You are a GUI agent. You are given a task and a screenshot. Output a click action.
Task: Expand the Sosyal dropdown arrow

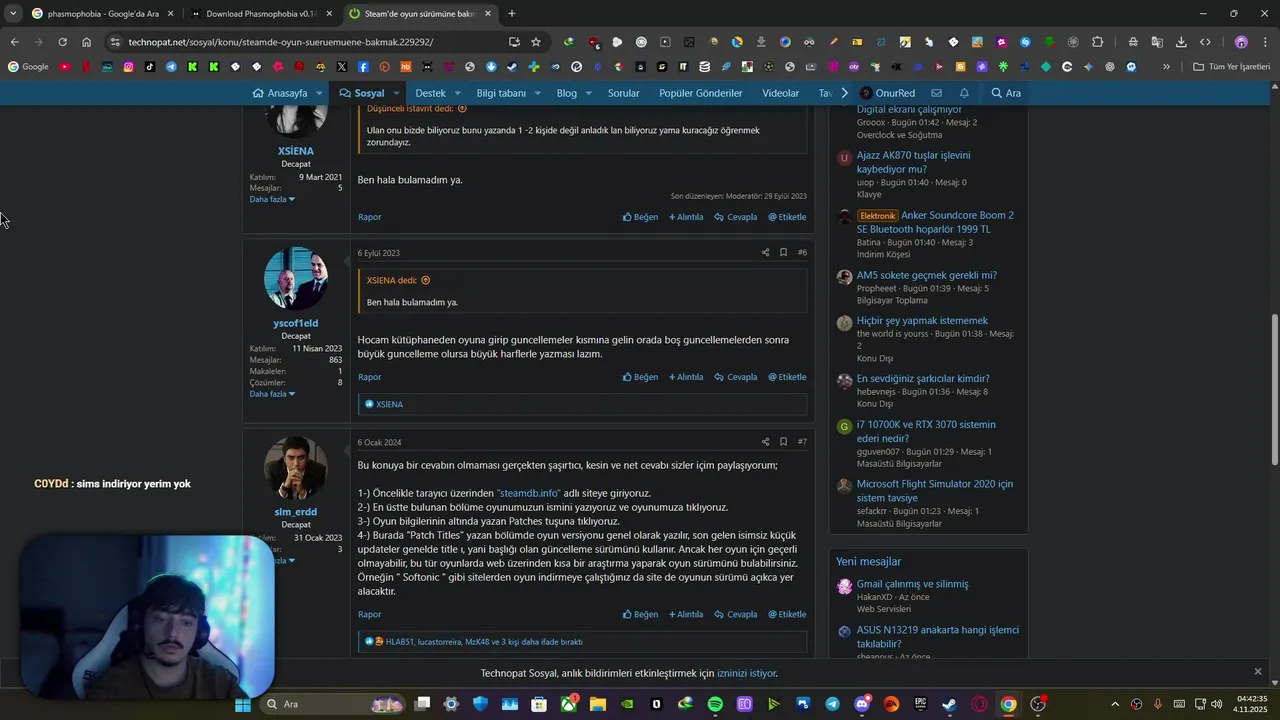[x=396, y=93]
